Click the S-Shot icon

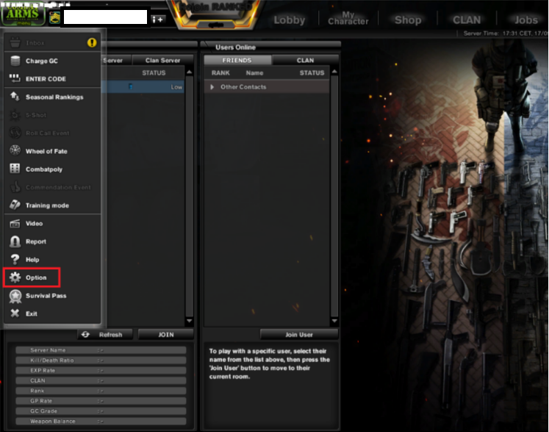click(15, 115)
